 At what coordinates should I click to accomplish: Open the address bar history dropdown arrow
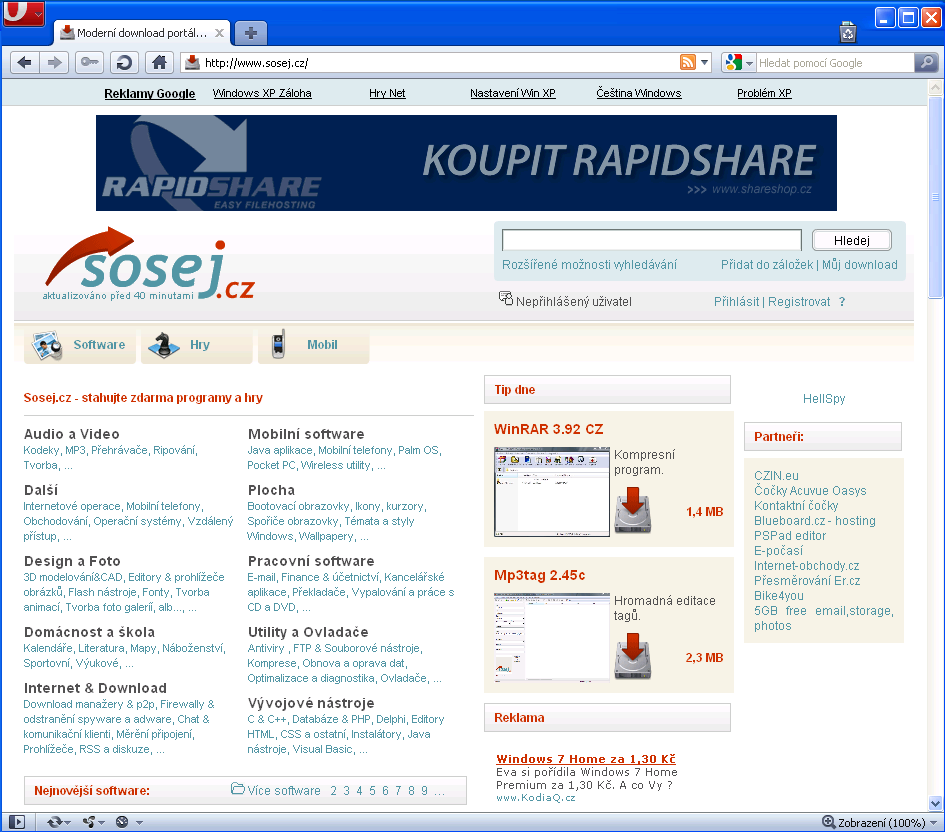click(x=705, y=62)
